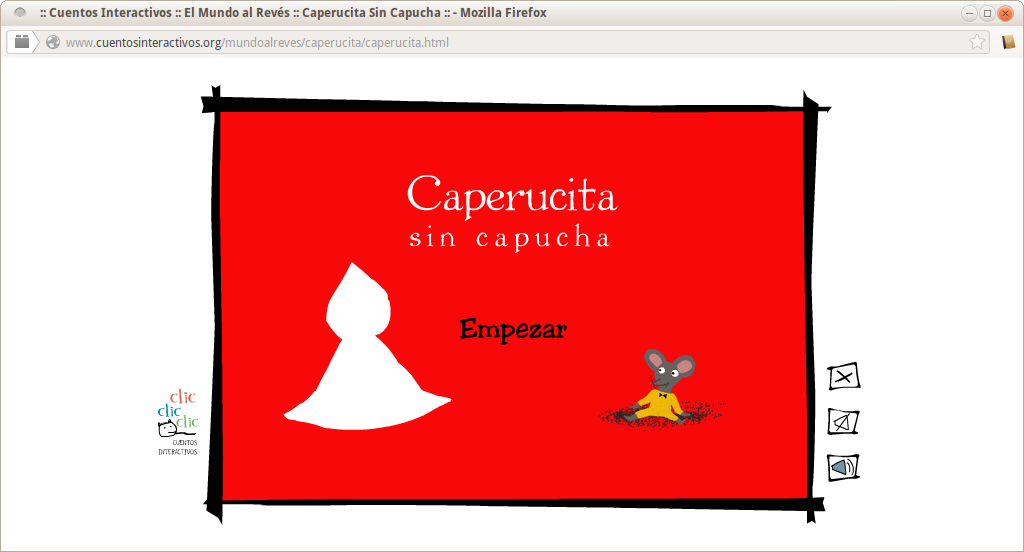Toggle the blue speaker sound icon
Viewport: 1024px width, 552px height.
(843, 467)
